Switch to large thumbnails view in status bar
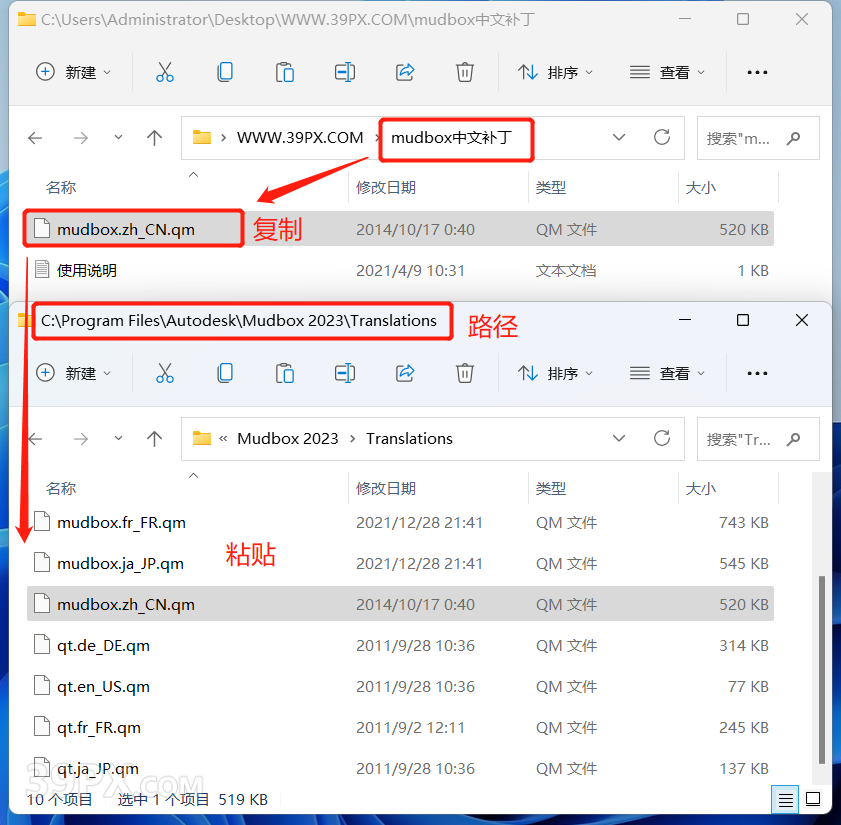Image resolution: width=841 pixels, height=825 pixels. pos(813,800)
